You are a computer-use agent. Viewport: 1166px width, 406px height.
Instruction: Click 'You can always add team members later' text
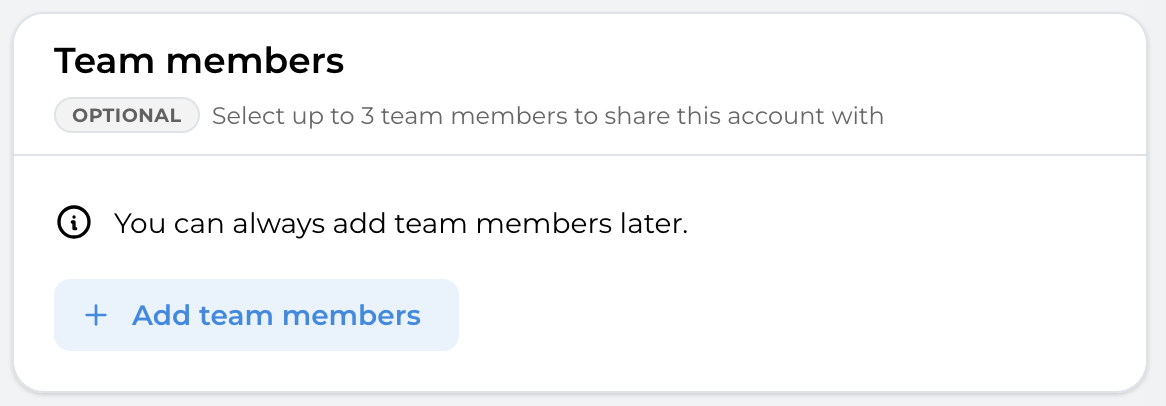pyautogui.click(x=400, y=223)
